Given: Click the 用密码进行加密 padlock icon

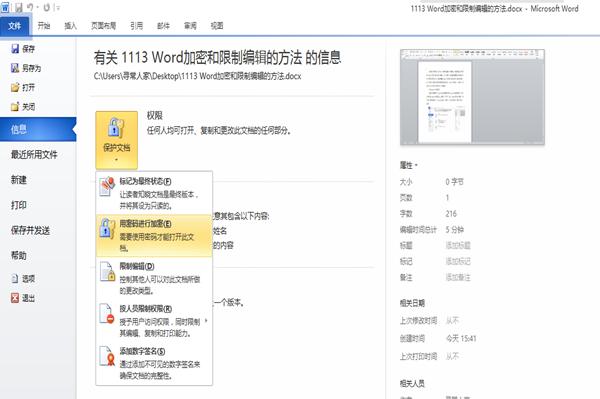Looking at the screenshot, I should [x=108, y=229].
